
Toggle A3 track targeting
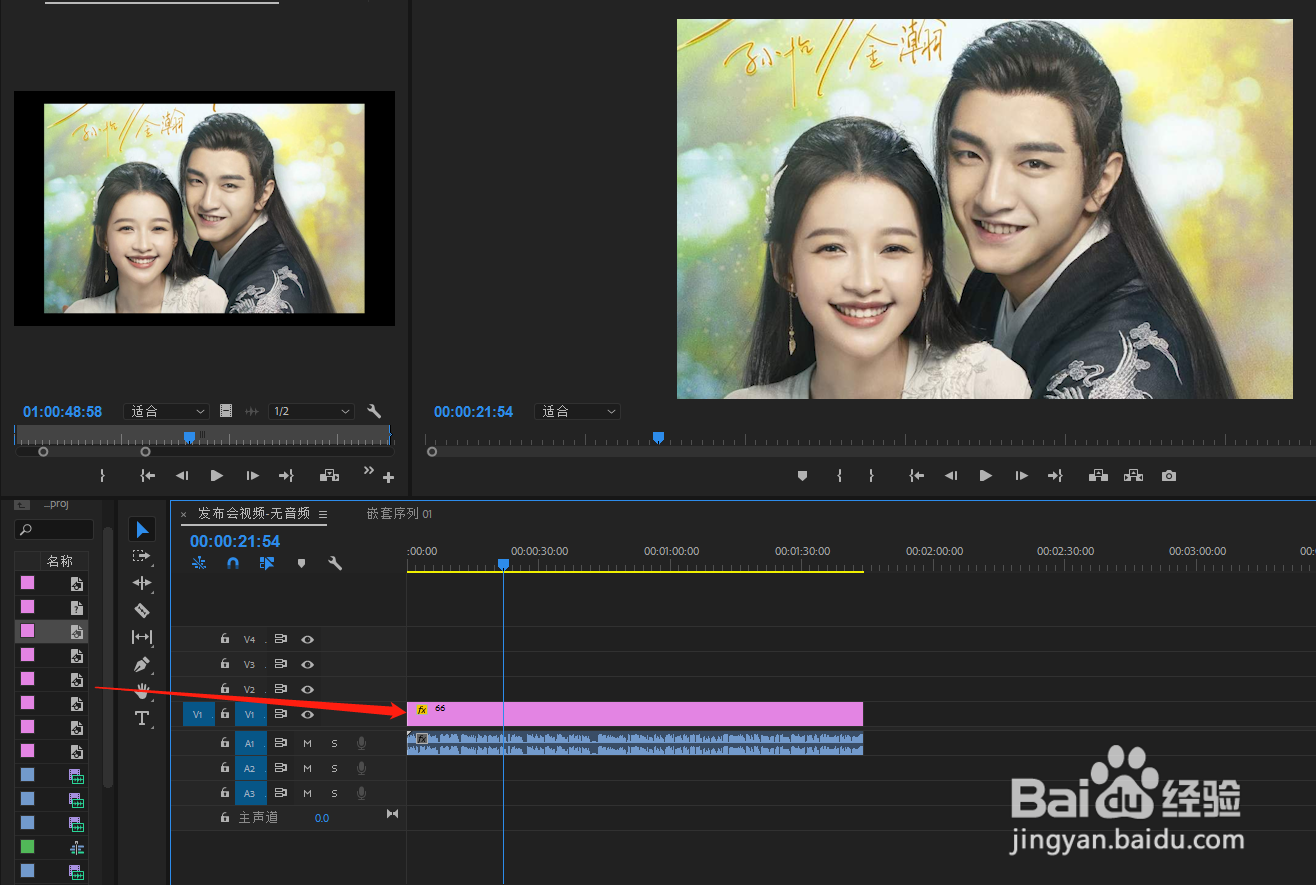click(x=250, y=793)
